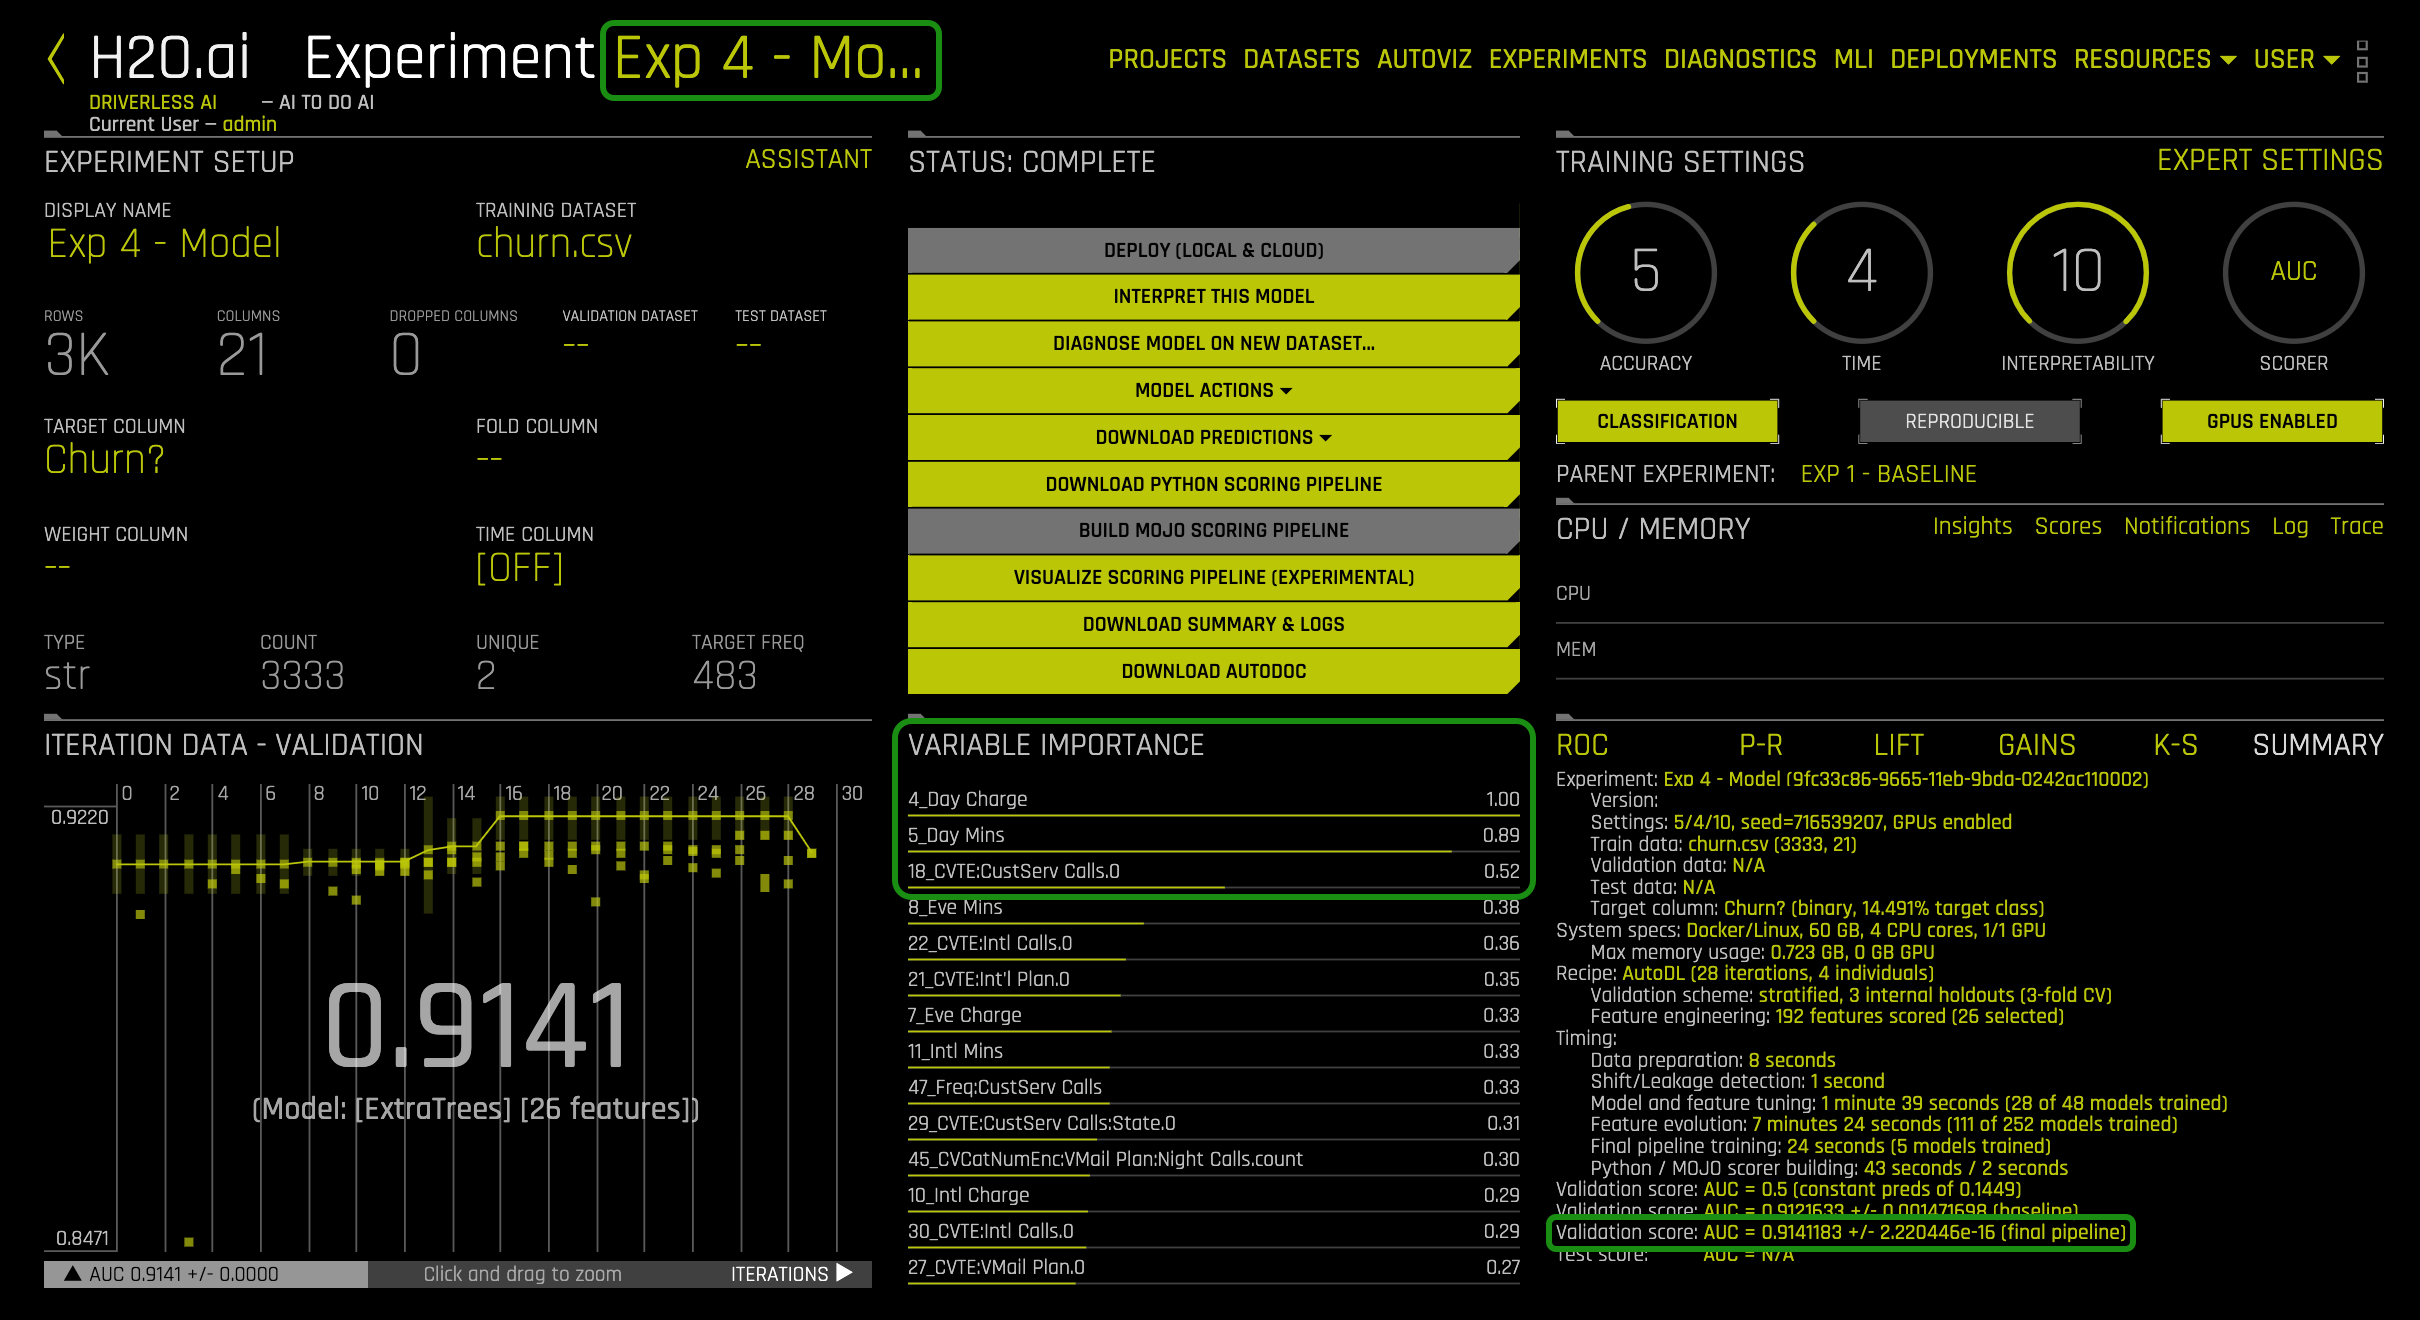Screen dimensions: 2420x1320
Task: Click display name Exp 4 - Model
Action: tap(165, 243)
